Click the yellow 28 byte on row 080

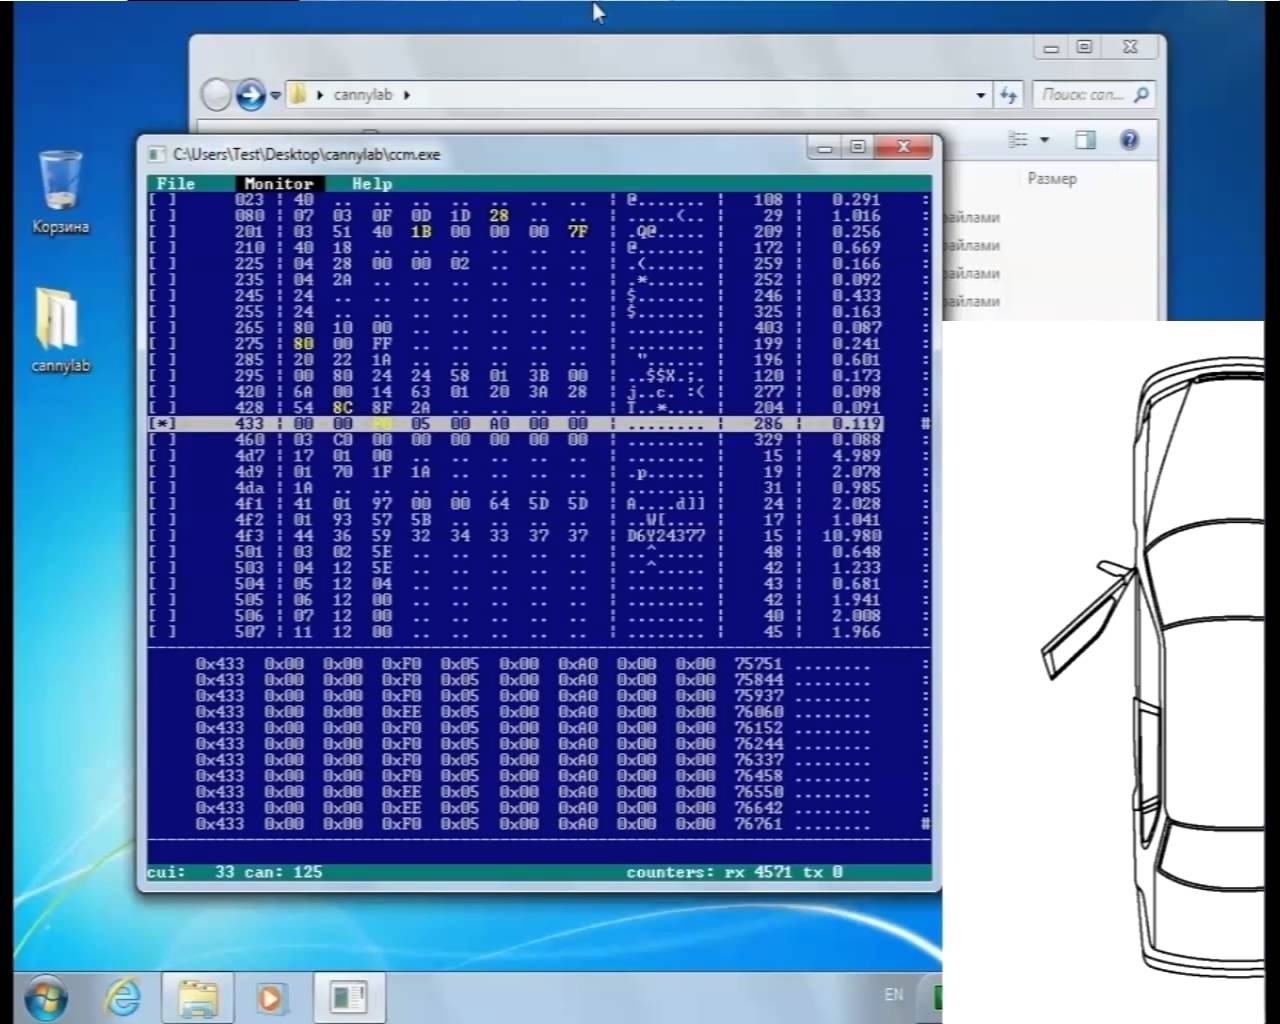[x=499, y=216]
